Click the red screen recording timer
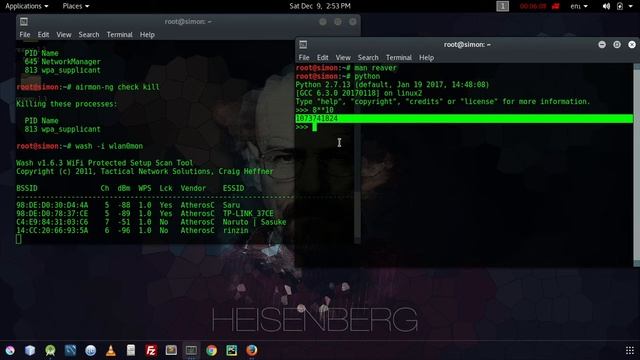Viewport: 640px width, 360px height. point(533,6)
